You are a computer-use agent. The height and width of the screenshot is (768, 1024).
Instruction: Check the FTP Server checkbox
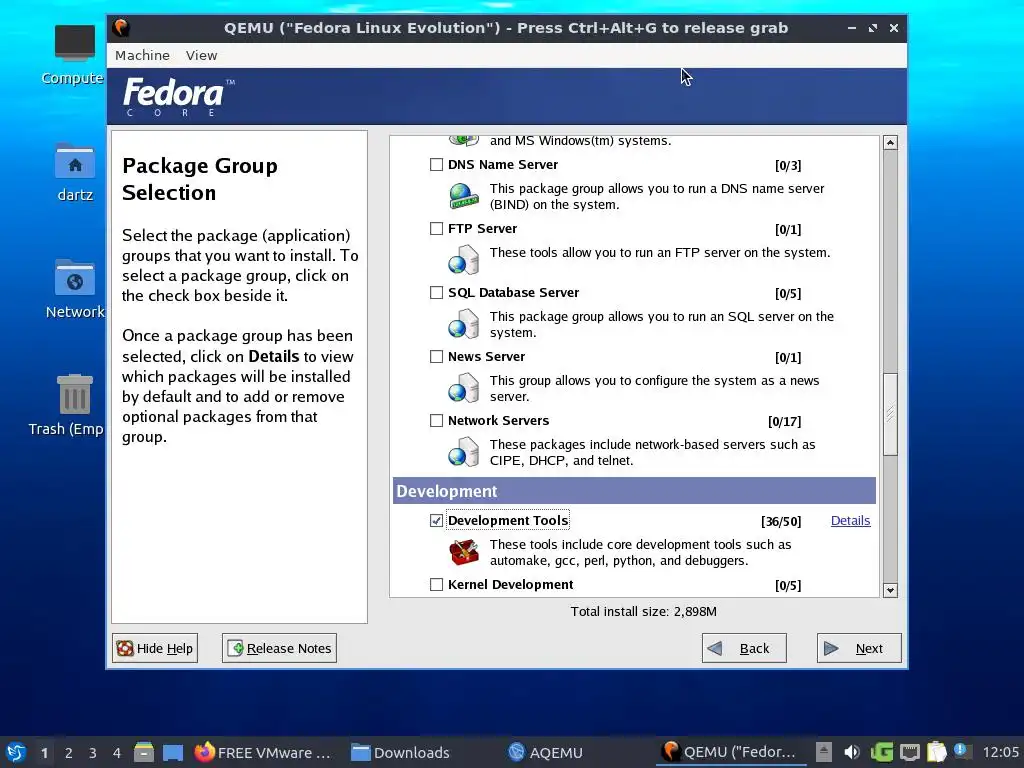point(436,229)
